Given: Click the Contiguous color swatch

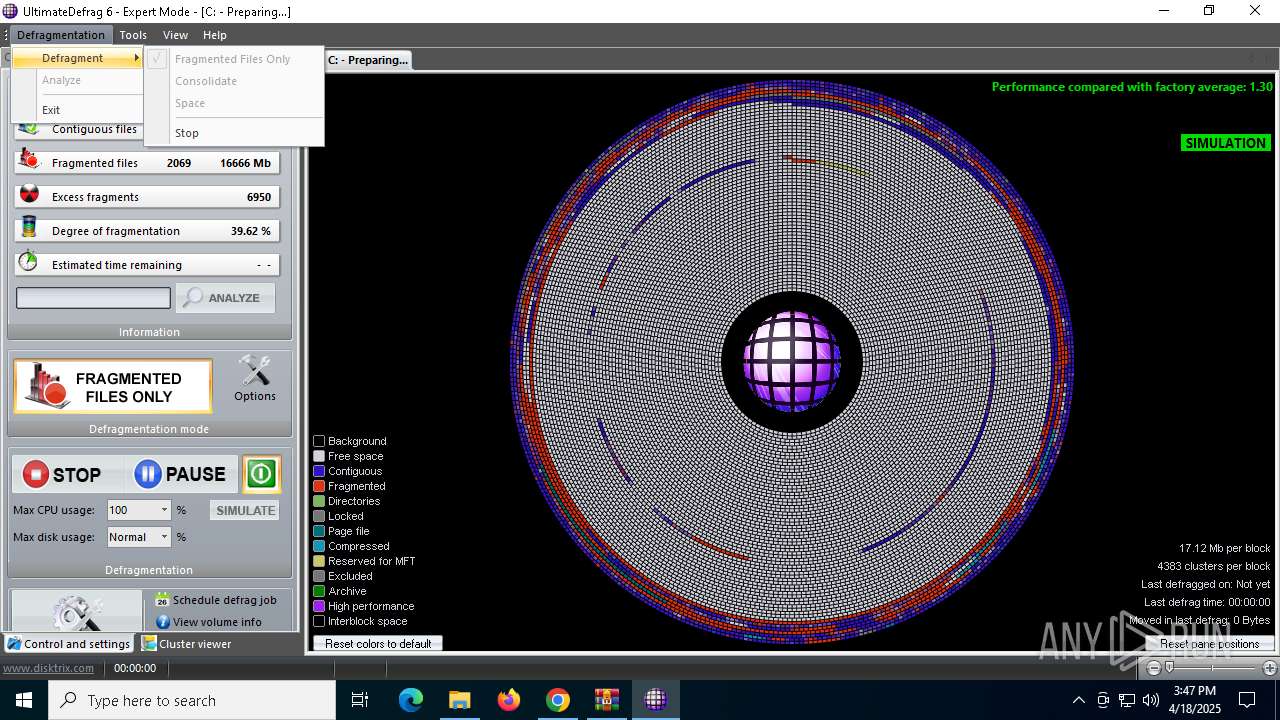Looking at the screenshot, I should click(x=319, y=471).
